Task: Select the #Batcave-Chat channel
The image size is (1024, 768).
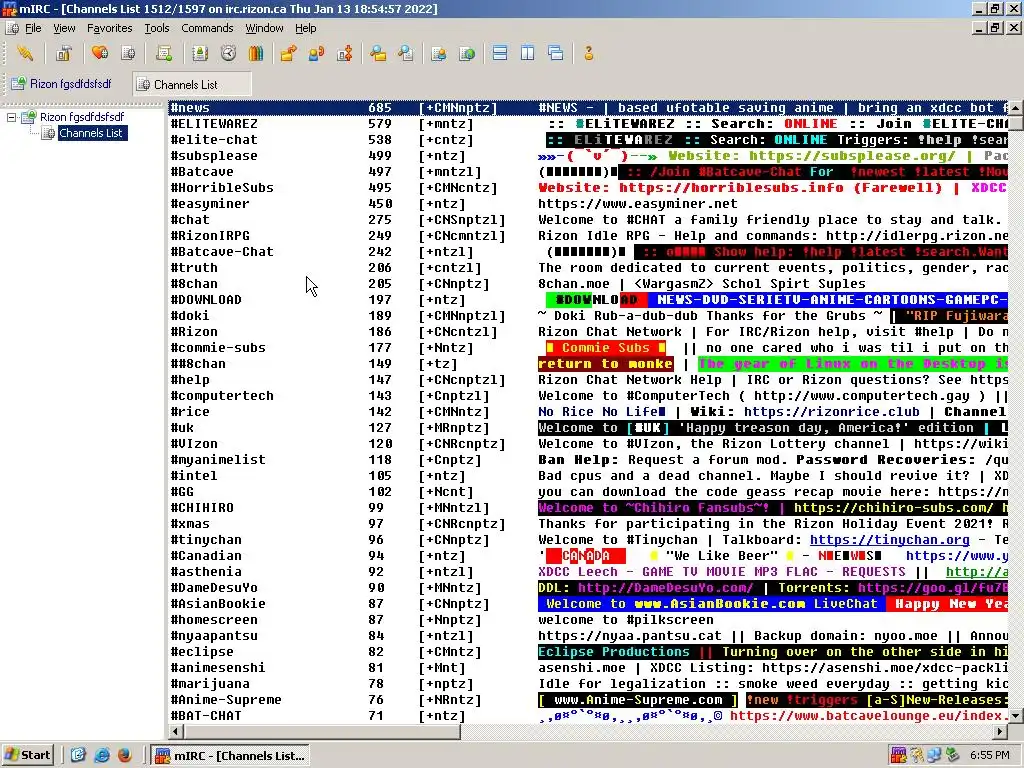Action: pyautogui.click(x=588, y=251)
